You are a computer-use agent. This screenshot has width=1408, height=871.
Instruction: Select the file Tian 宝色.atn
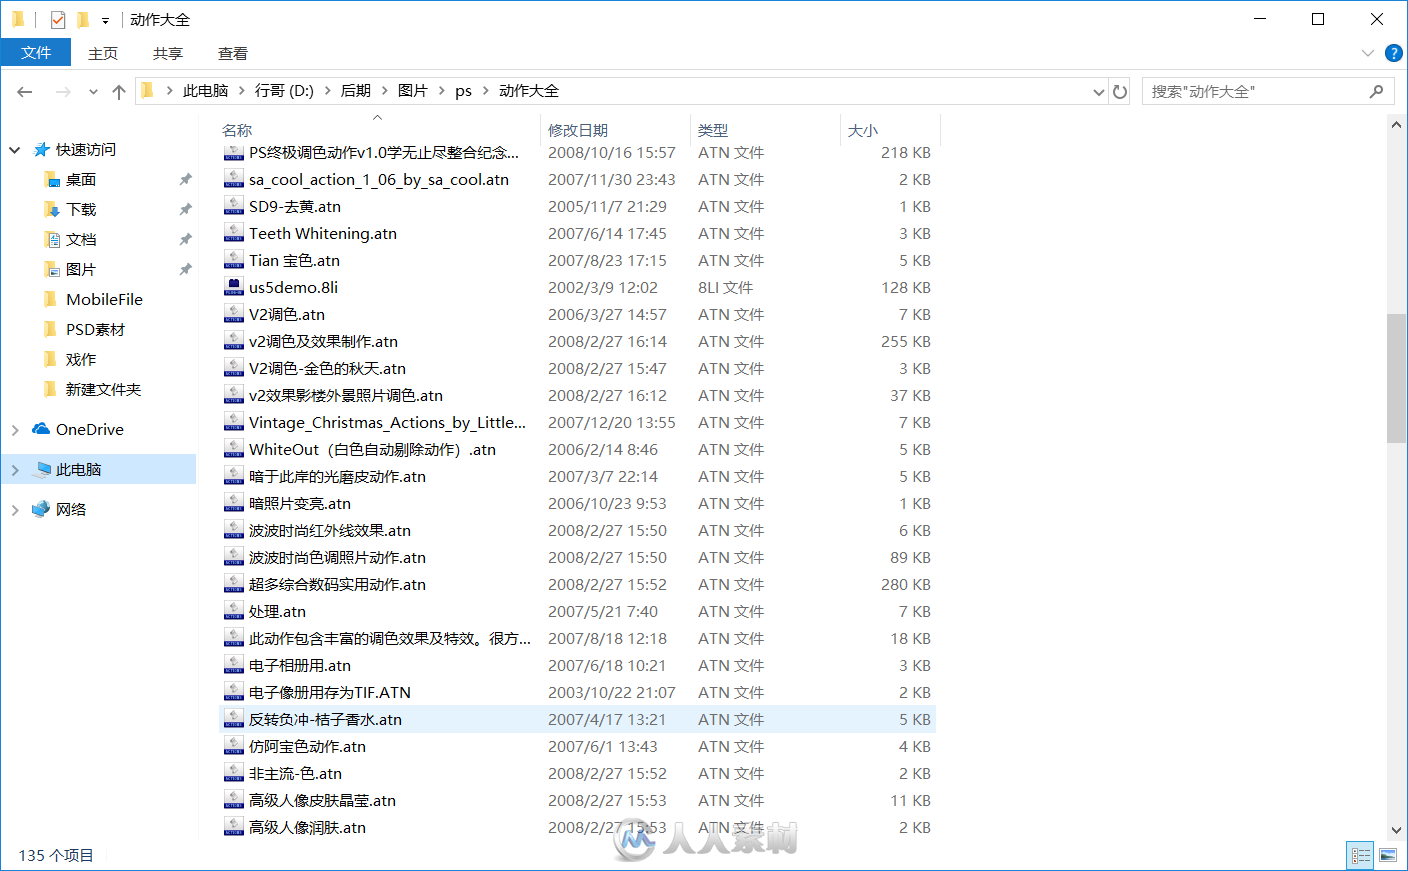[294, 261]
